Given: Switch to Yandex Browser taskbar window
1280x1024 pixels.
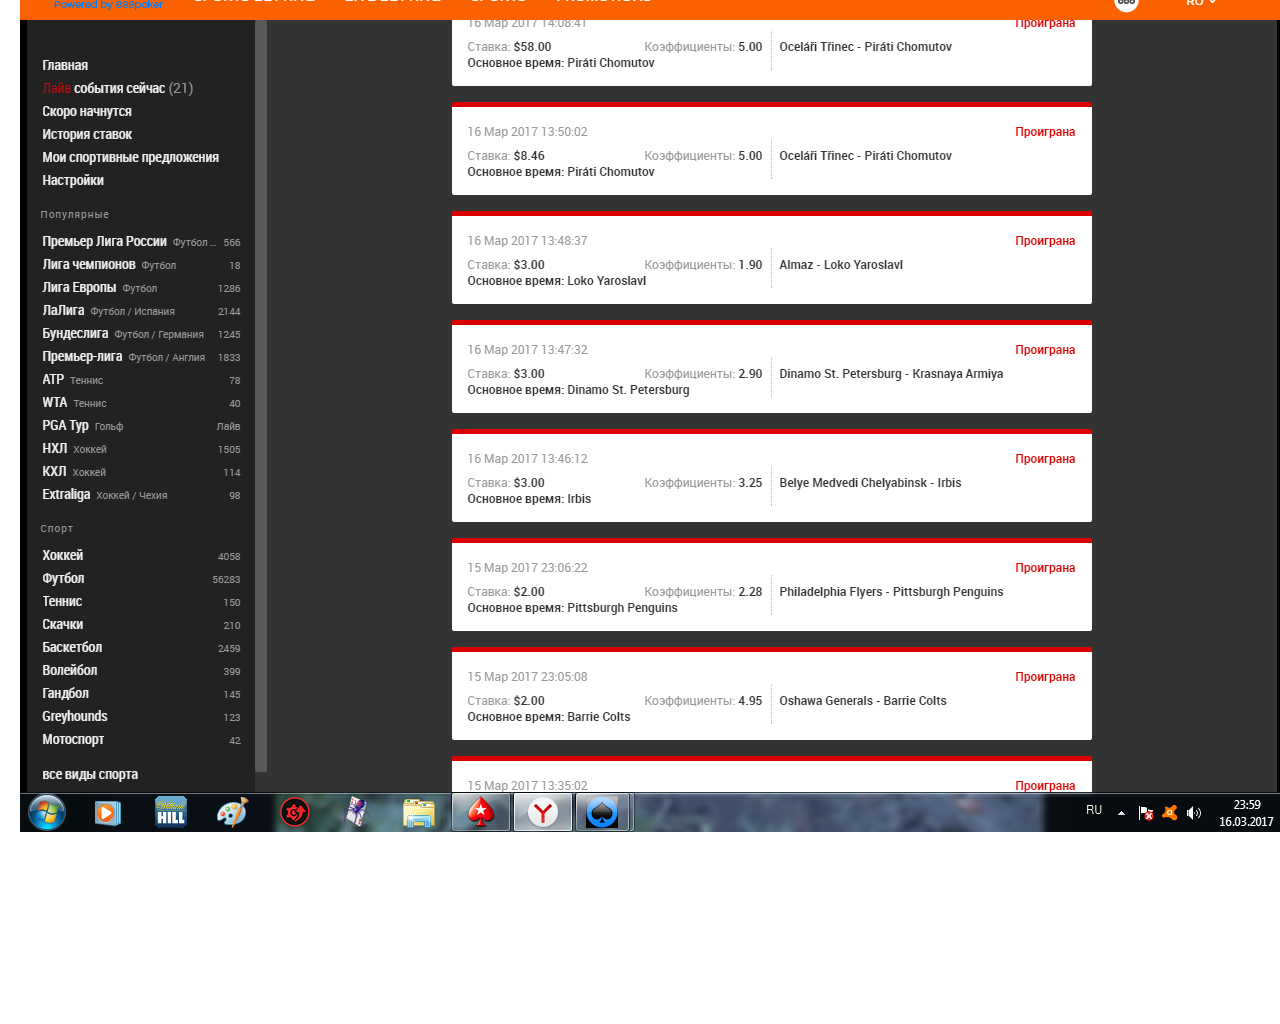Looking at the screenshot, I should (543, 813).
